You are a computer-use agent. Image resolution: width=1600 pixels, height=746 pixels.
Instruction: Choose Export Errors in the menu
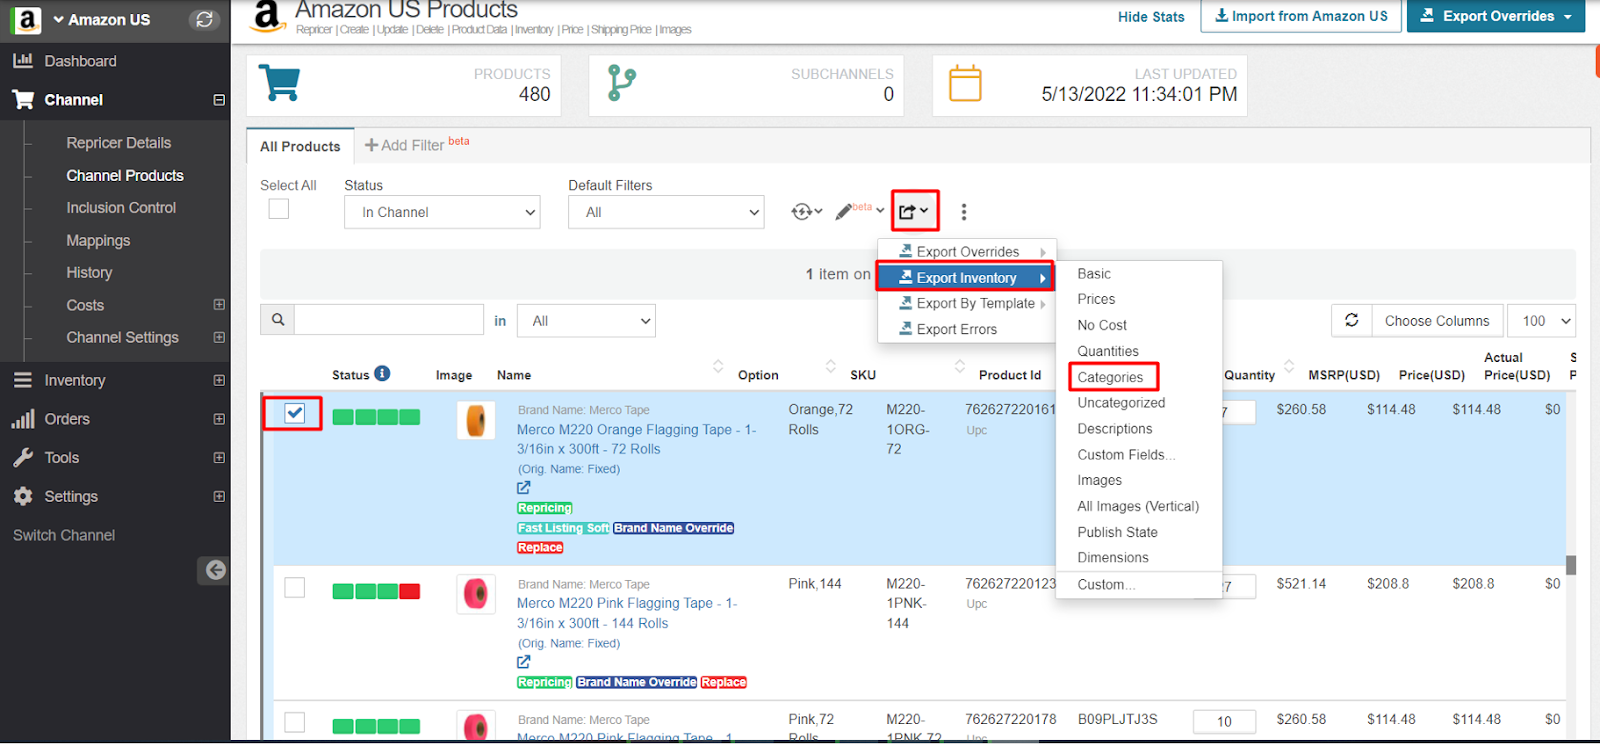967,329
